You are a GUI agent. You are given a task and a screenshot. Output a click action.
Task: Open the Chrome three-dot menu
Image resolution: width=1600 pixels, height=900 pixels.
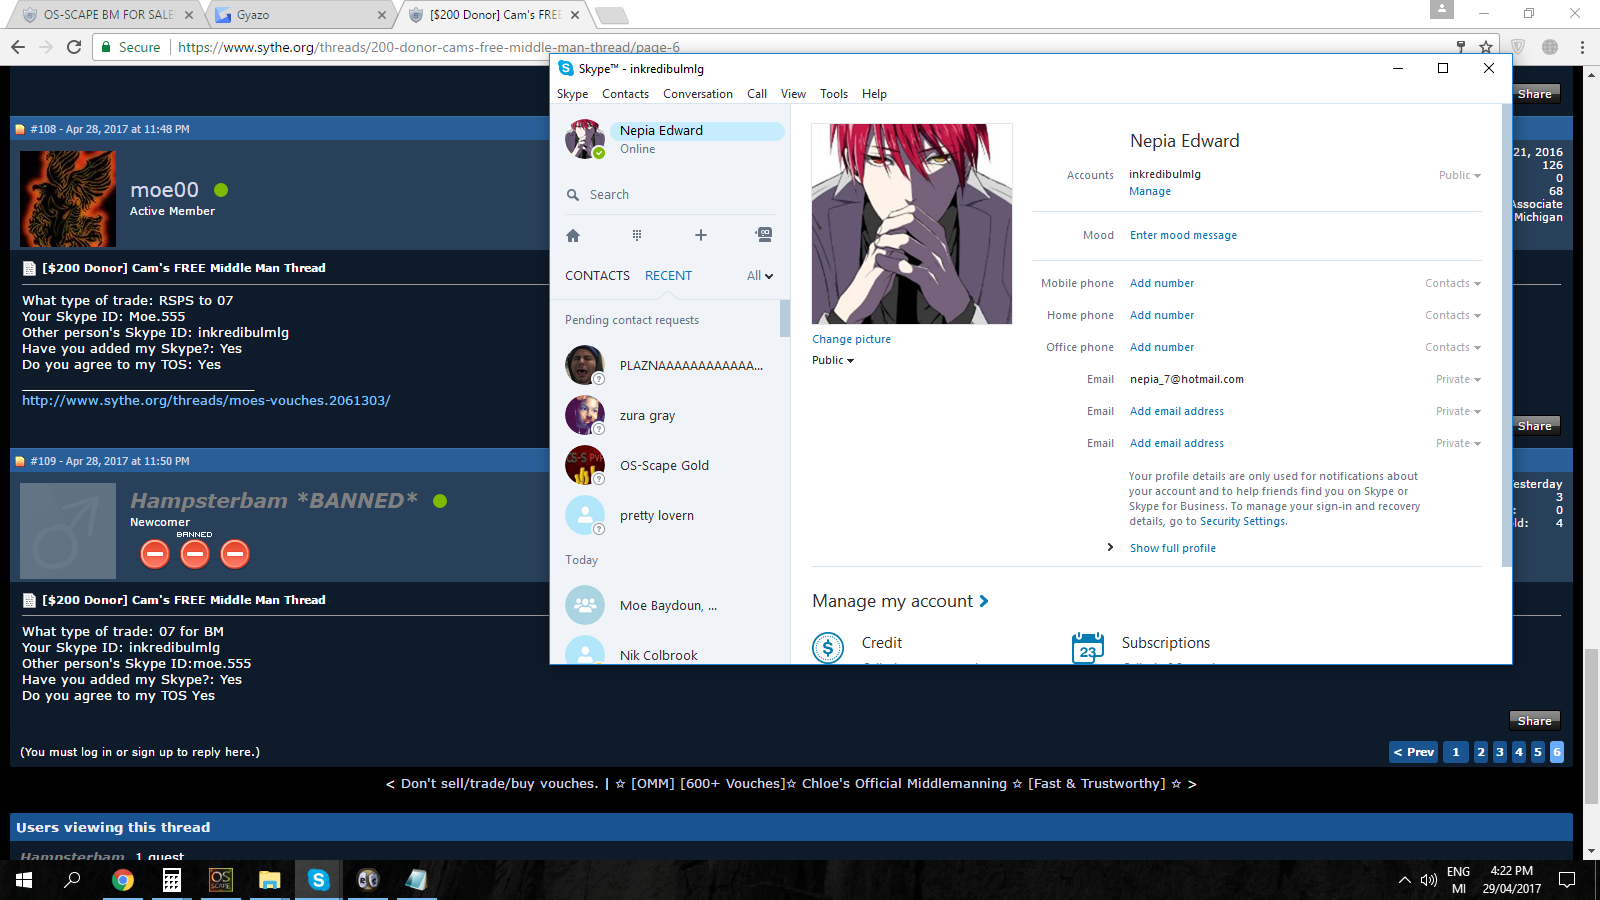(x=1582, y=47)
